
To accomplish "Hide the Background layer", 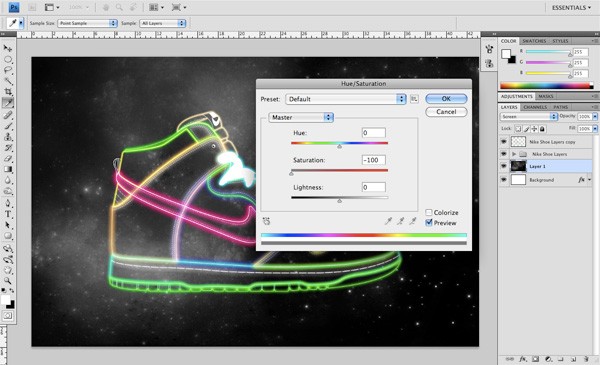I will click(504, 179).
